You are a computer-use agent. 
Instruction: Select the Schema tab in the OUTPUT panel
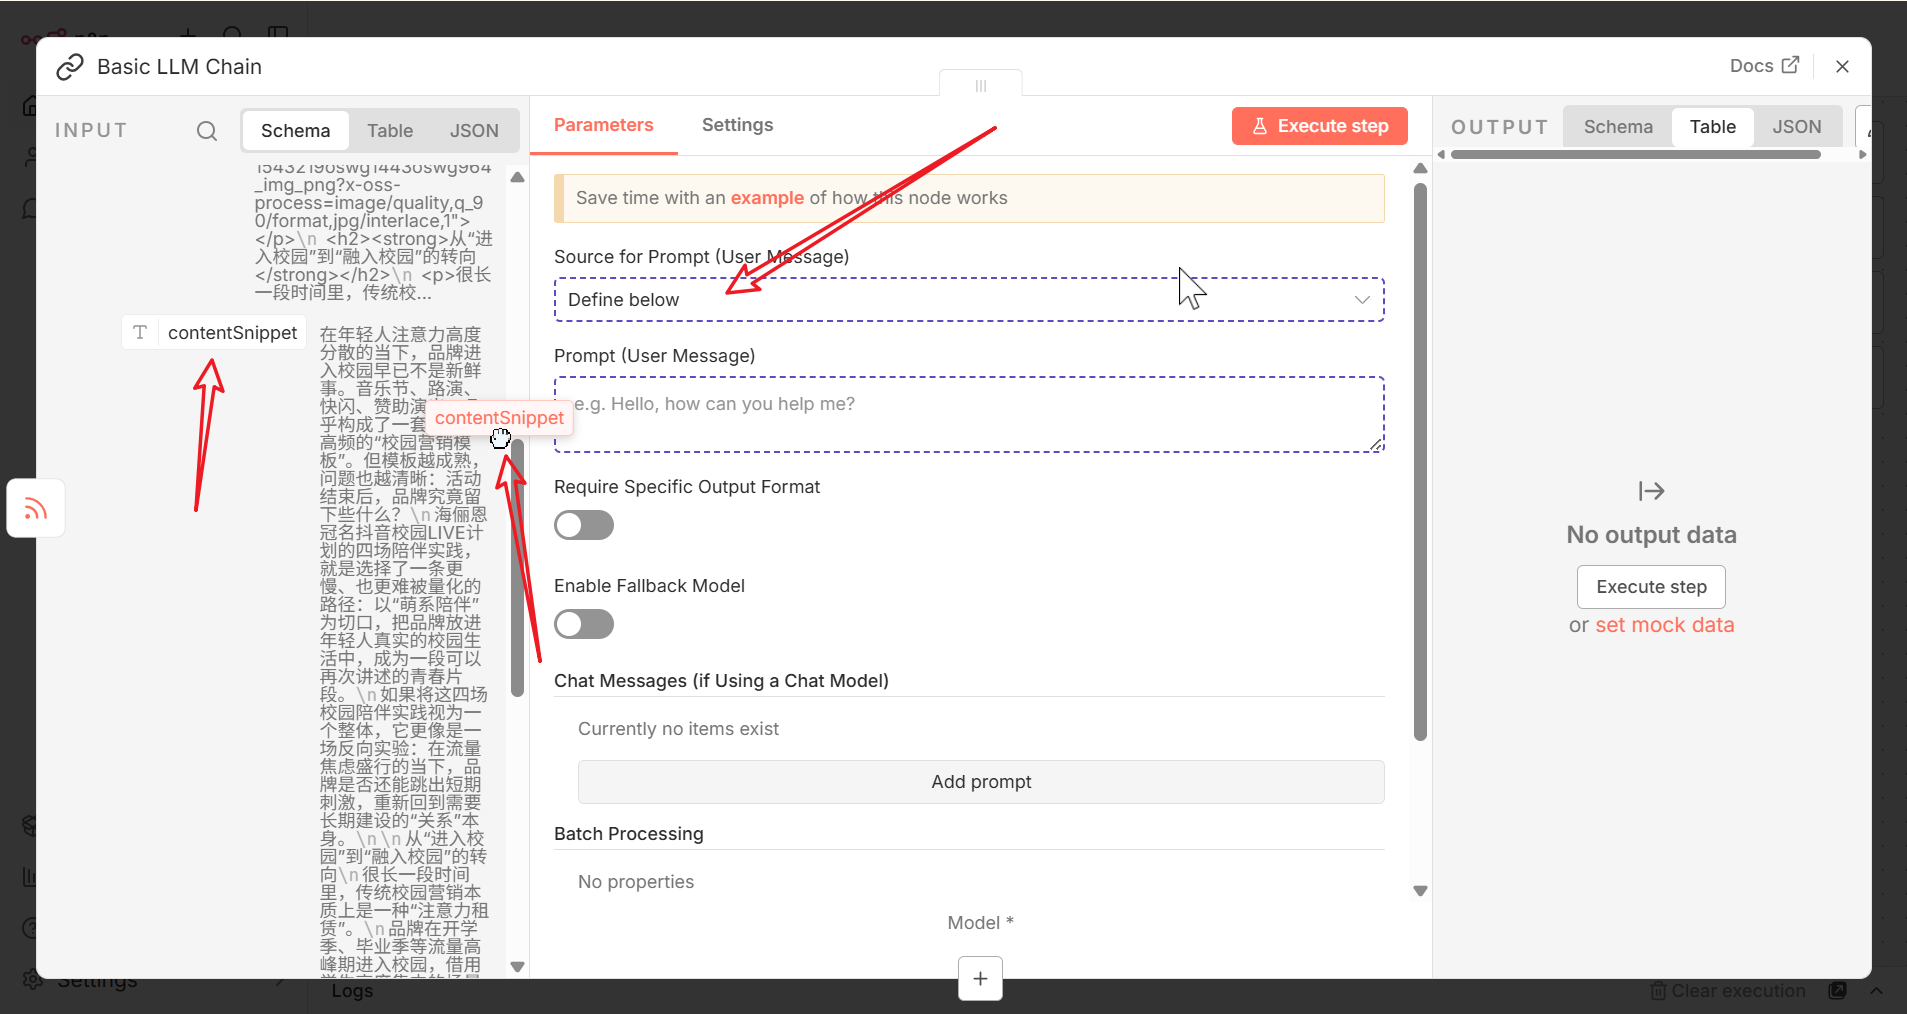click(1617, 127)
